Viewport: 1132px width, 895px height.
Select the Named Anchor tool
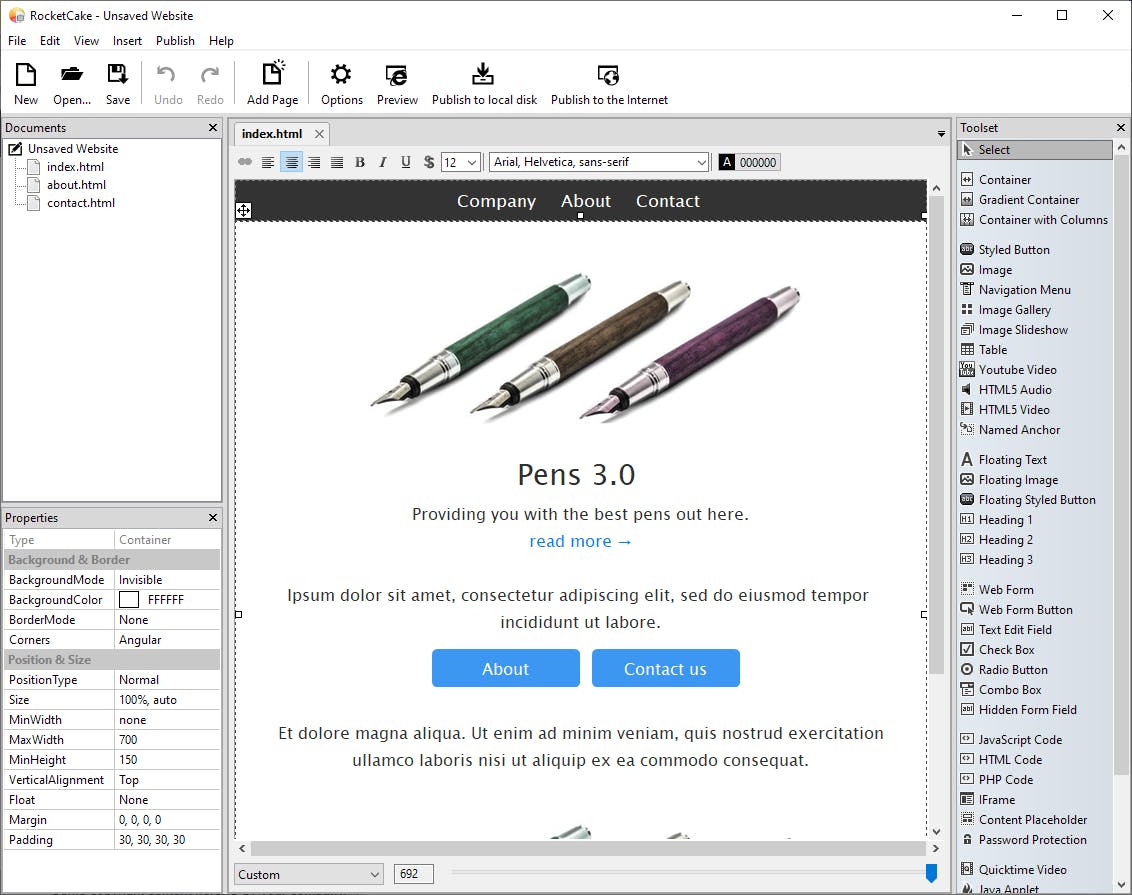pyautogui.click(x=1019, y=430)
